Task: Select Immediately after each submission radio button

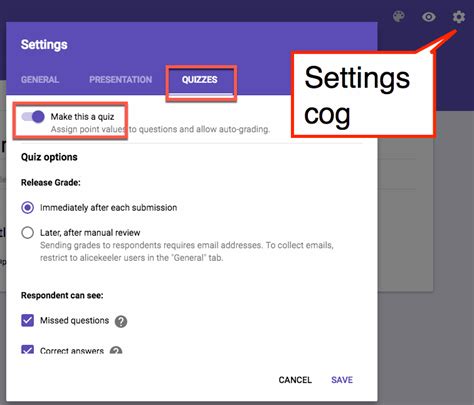Action: (x=27, y=208)
